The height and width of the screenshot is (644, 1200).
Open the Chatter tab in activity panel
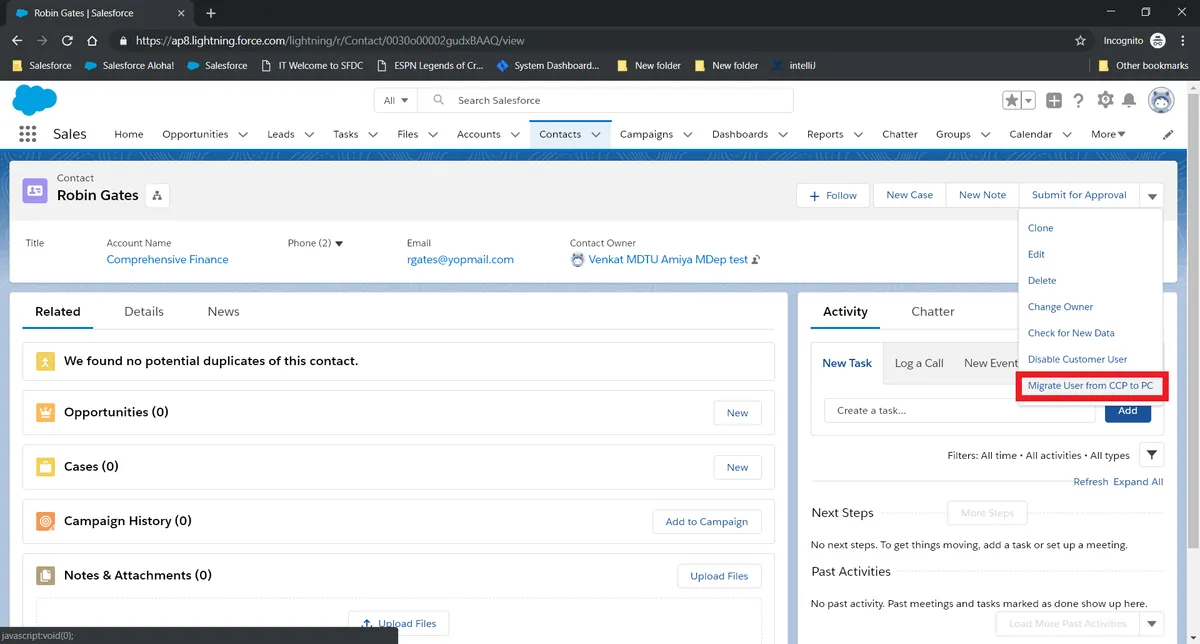[933, 312]
